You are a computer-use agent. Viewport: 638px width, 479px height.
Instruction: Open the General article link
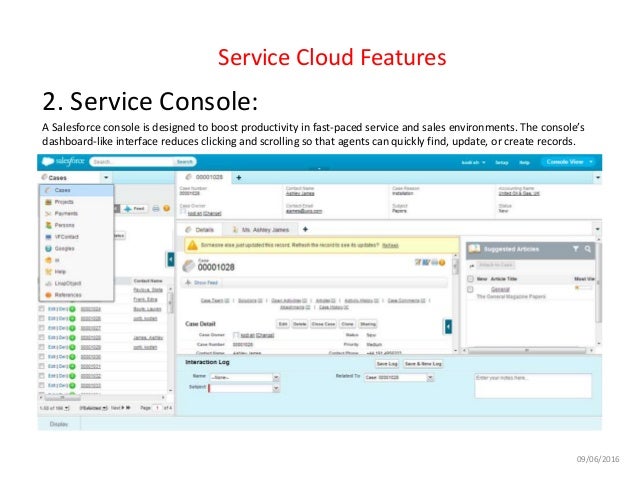[x=500, y=289]
